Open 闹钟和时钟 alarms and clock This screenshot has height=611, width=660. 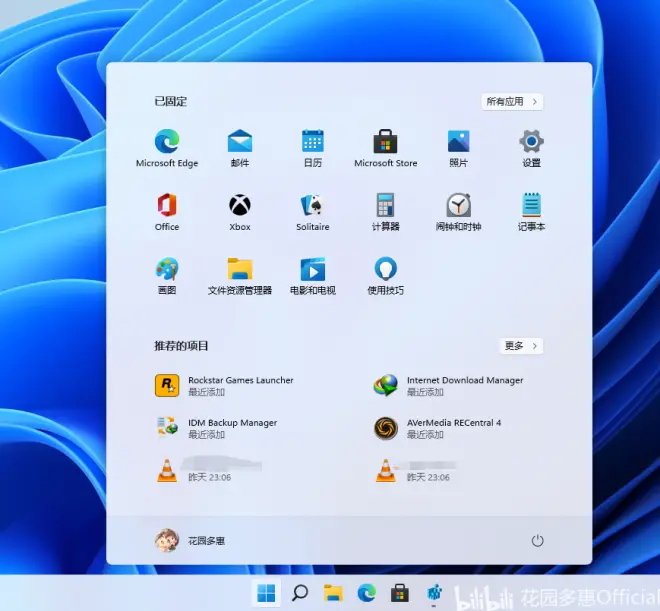(458, 212)
